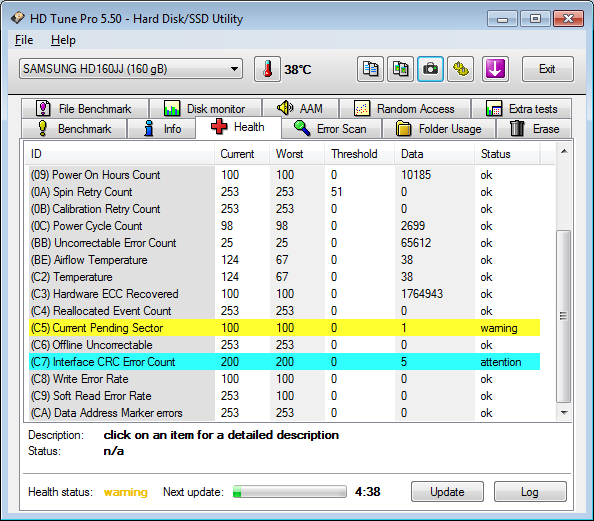Select the (C6) Offline Uncorrectable row
This screenshot has width=594, height=521.
[x=284, y=345]
